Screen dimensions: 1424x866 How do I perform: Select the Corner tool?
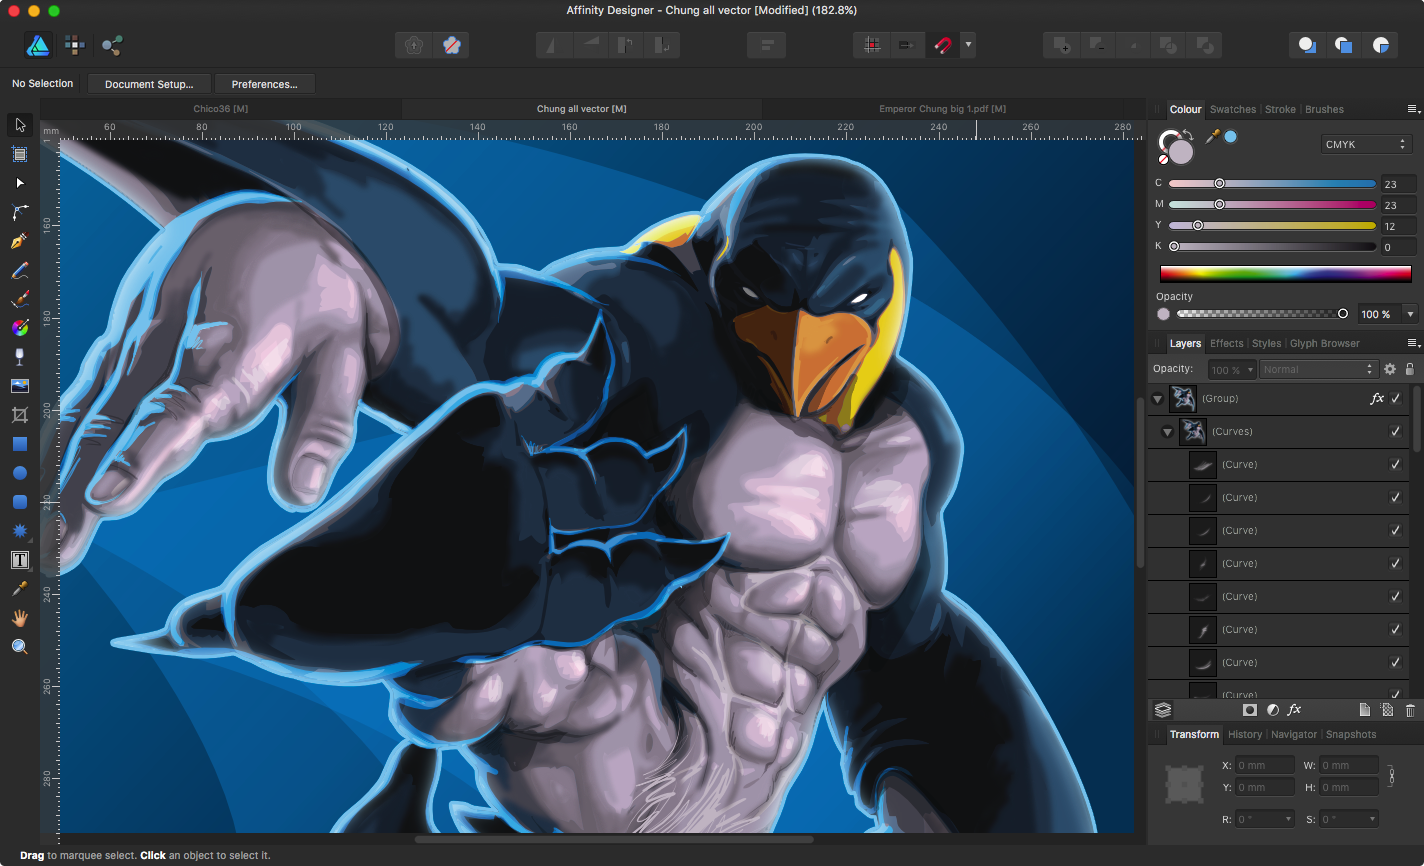tap(19, 212)
